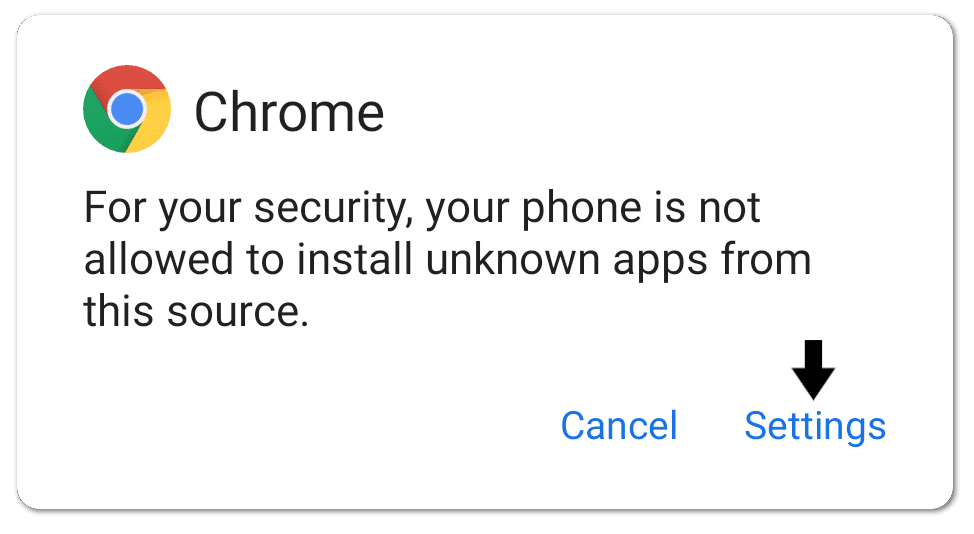Click the green segment of Chrome logo

click(101, 124)
